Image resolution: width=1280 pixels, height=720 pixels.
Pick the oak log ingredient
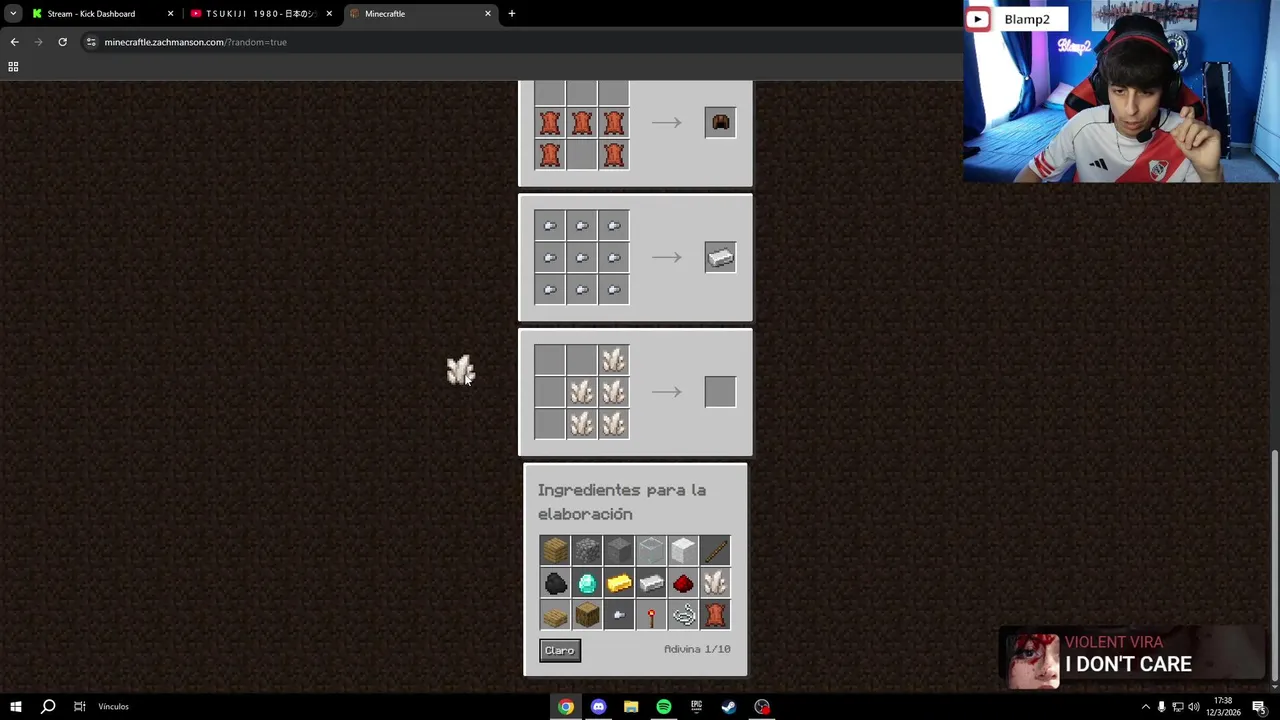point(587,614)
